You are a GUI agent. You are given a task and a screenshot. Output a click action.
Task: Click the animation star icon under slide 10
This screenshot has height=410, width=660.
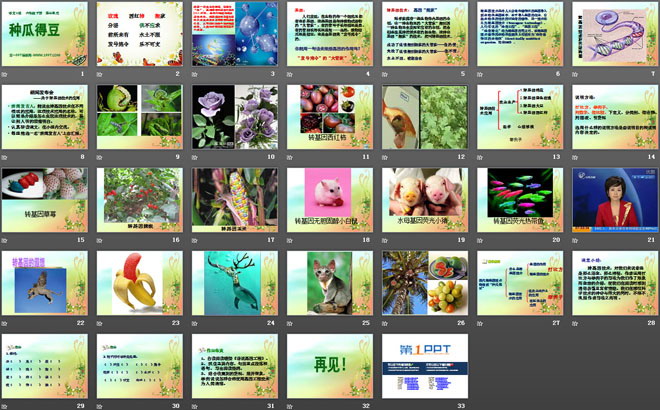pyautogui.click(x=194, y=157)
